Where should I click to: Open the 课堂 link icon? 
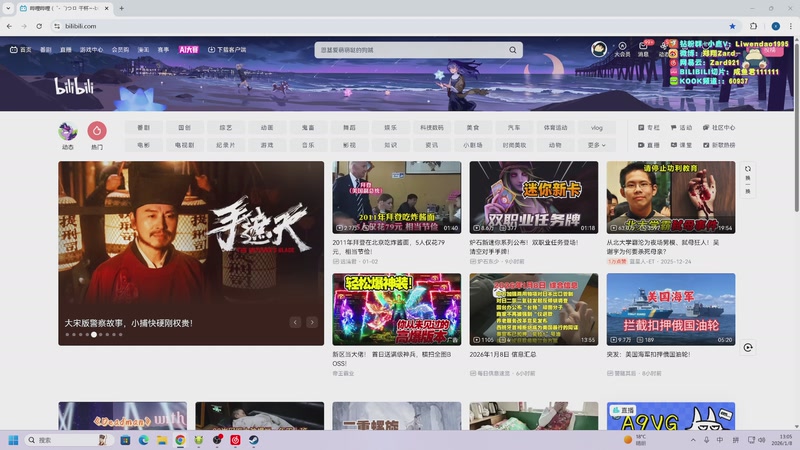673,145
